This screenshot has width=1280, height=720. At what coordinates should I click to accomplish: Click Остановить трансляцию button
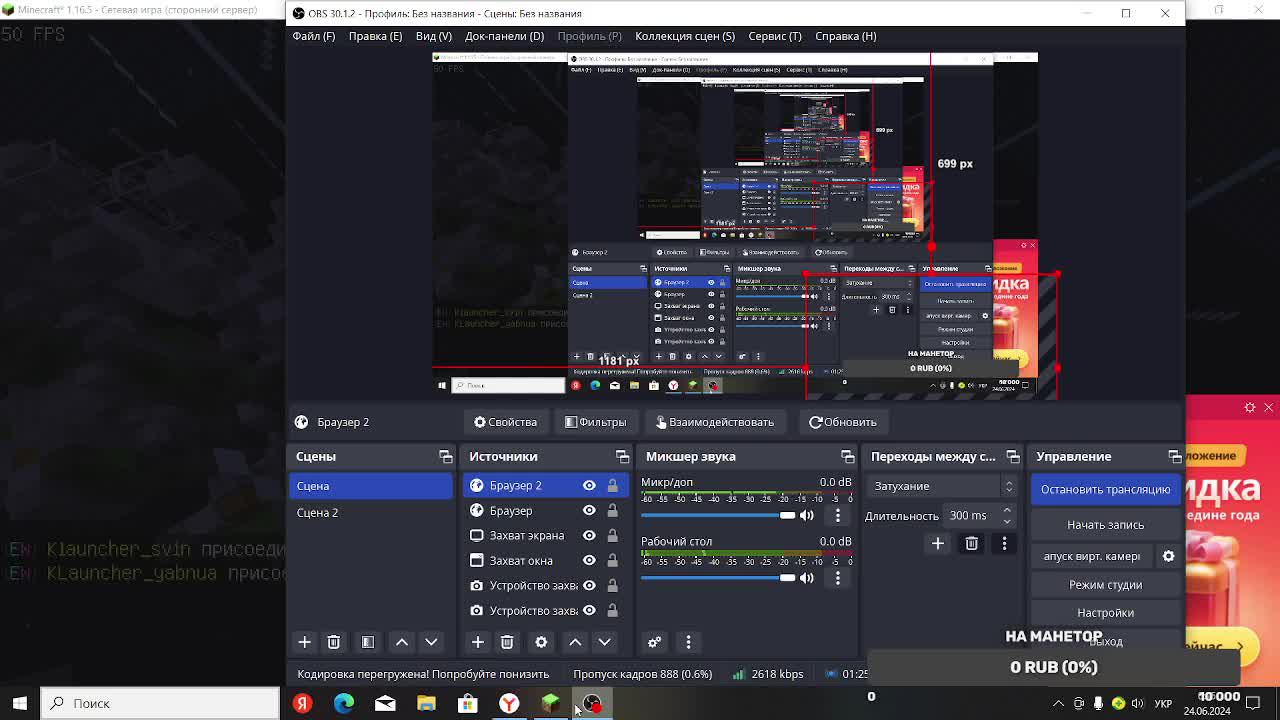1105,489
